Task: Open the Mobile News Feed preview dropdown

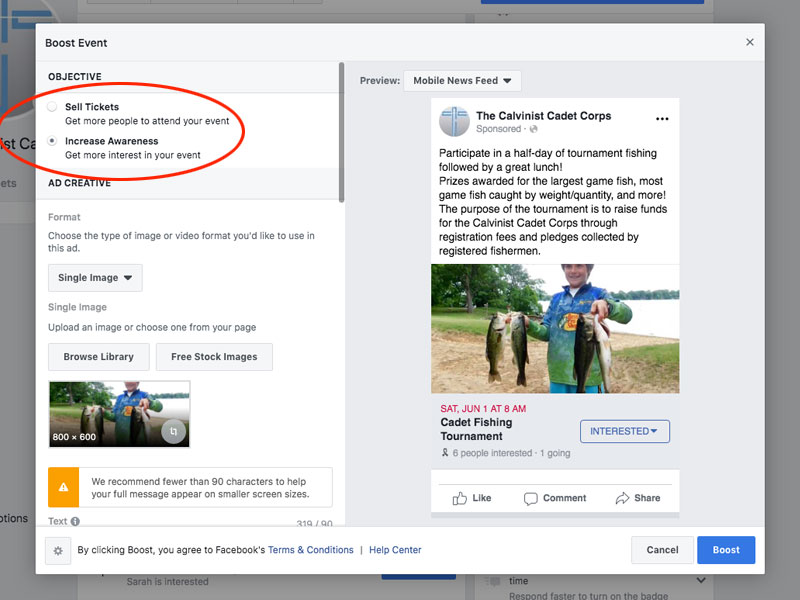Action: tap(462, 81)
